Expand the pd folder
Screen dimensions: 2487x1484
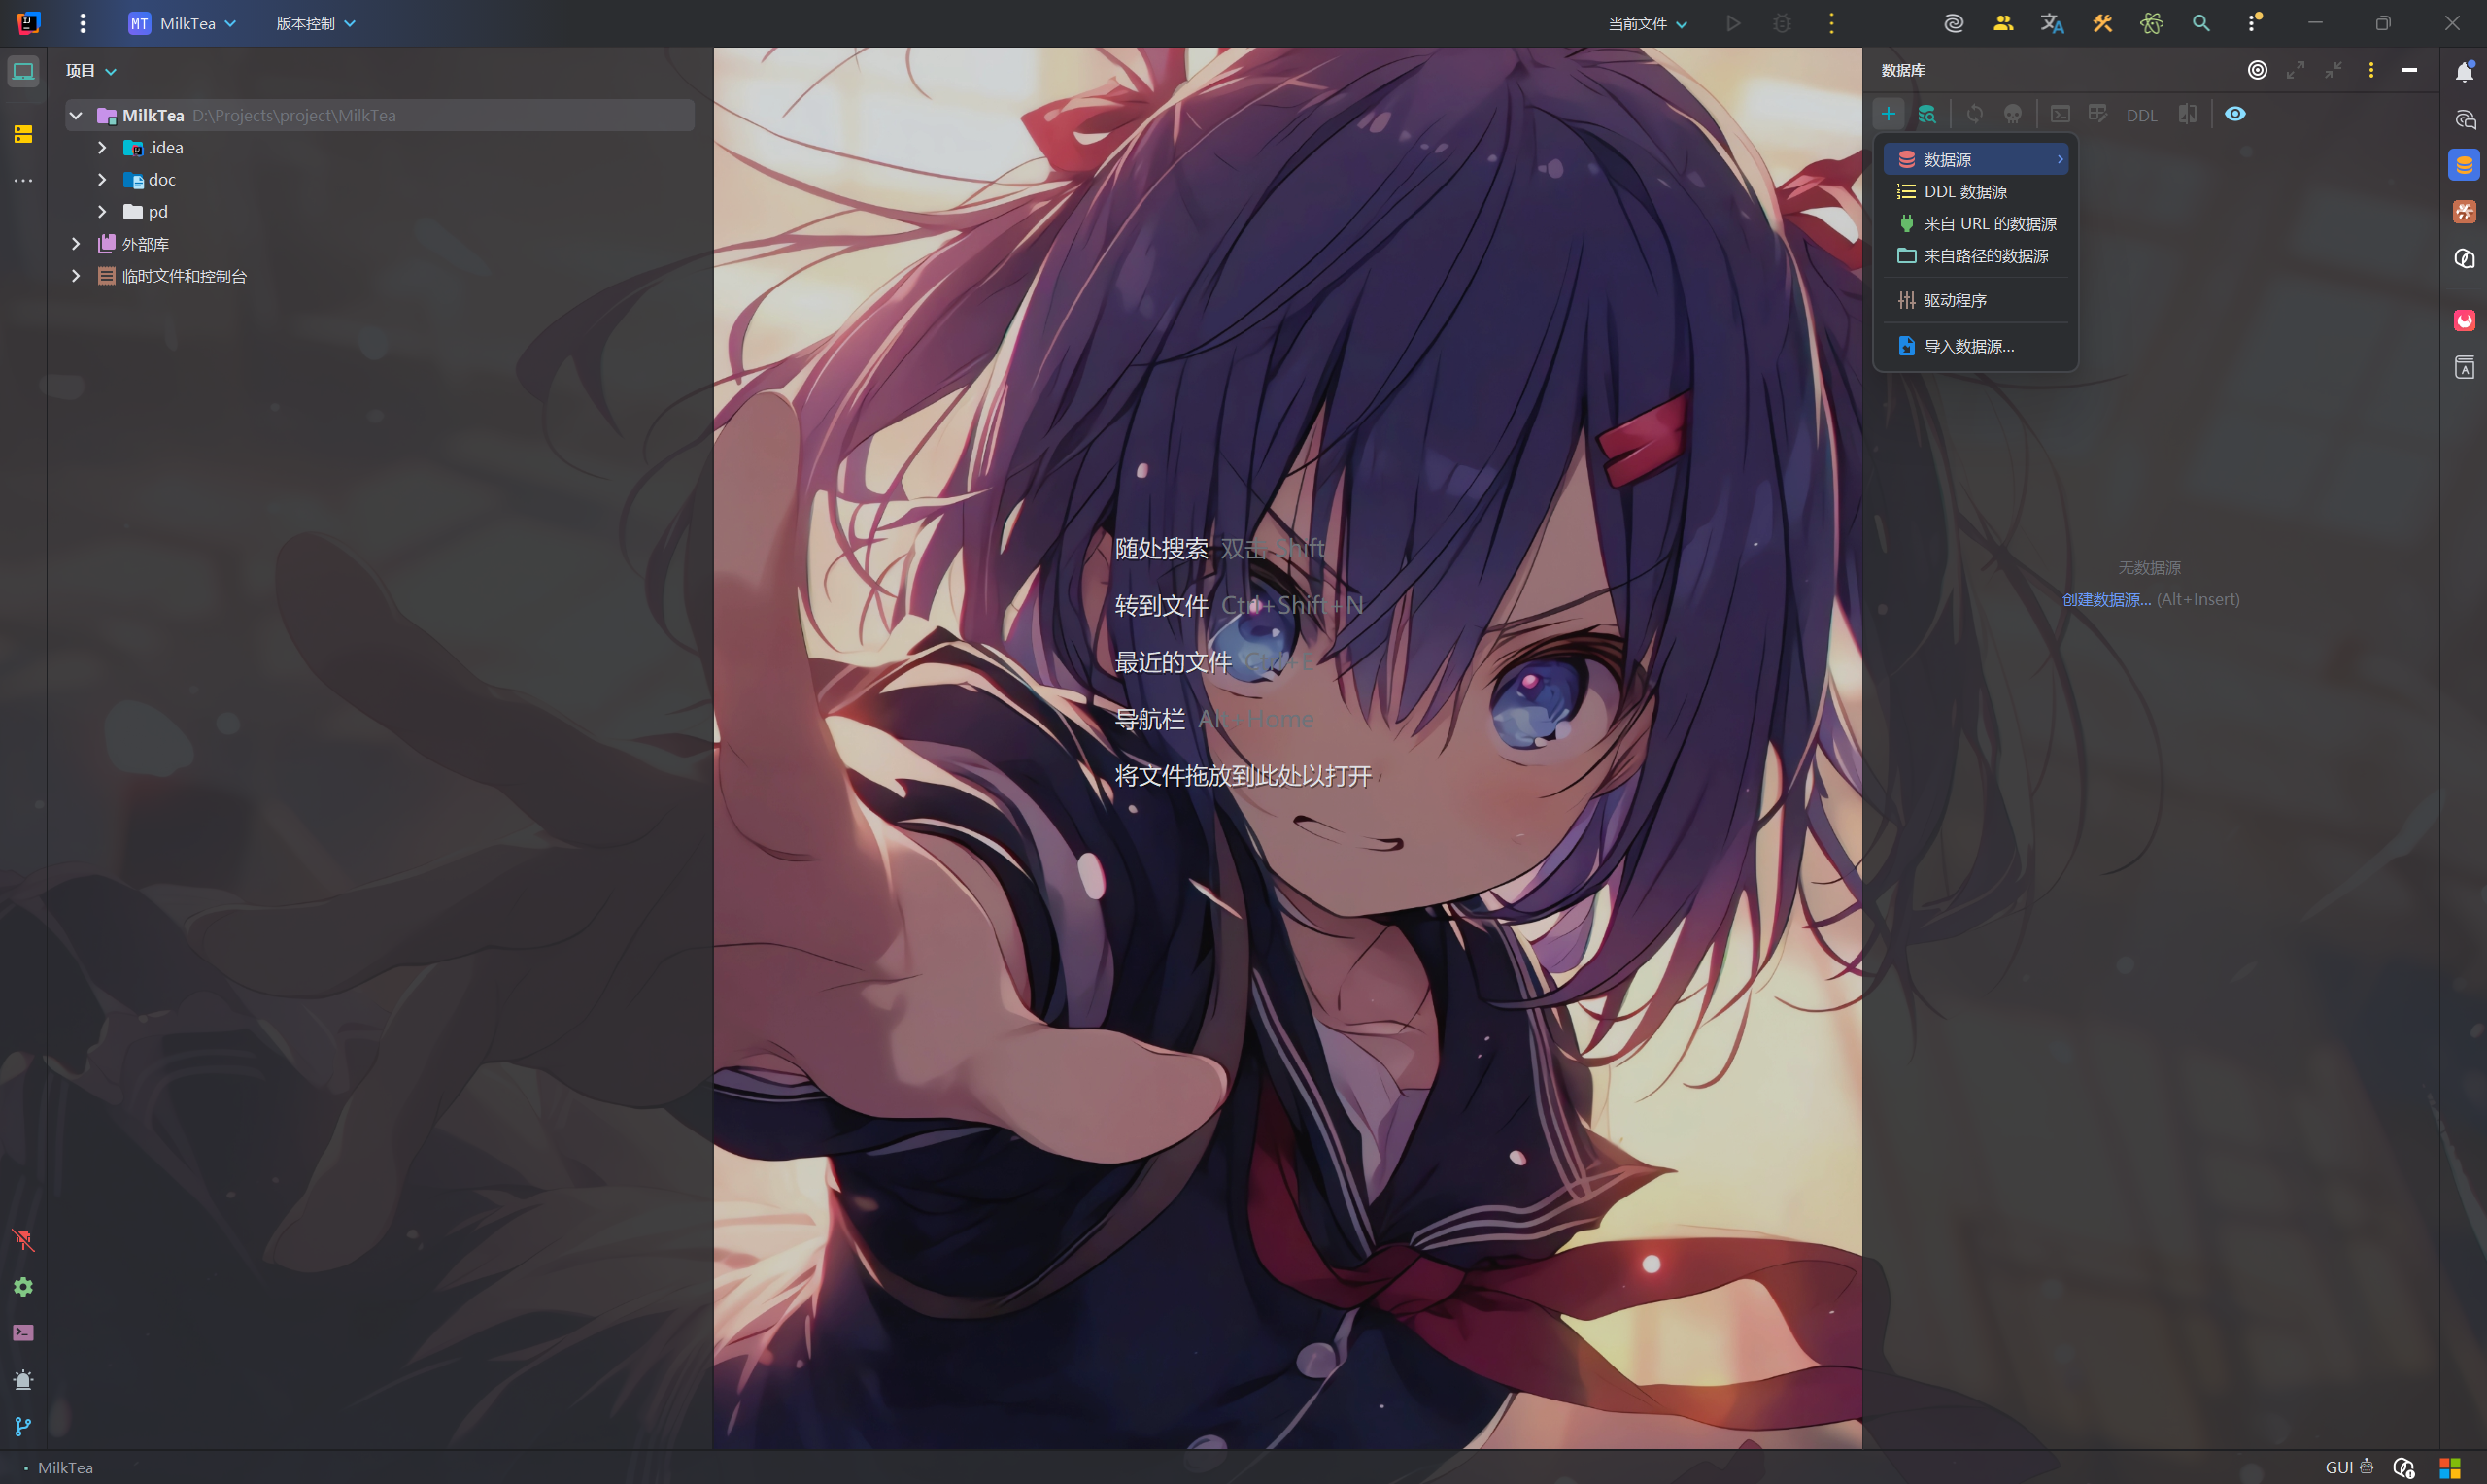coord(102,212)
